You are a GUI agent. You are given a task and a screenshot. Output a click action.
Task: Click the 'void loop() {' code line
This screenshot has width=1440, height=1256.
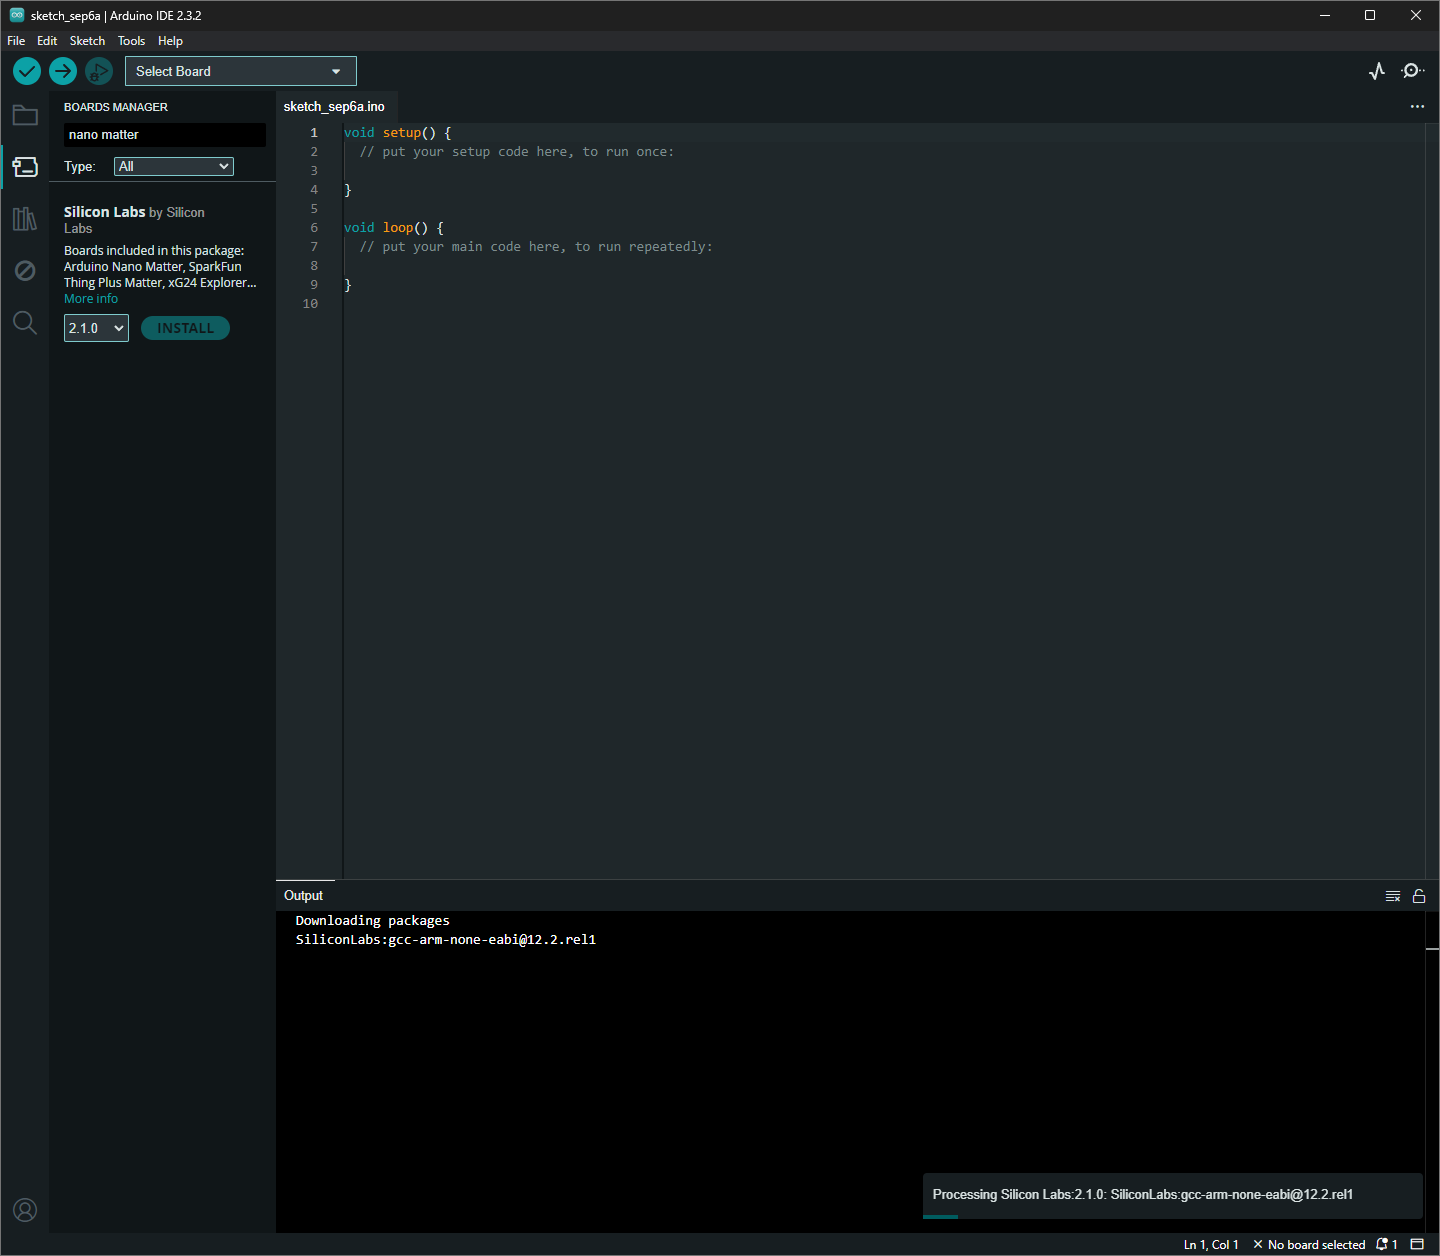(394, 228)
